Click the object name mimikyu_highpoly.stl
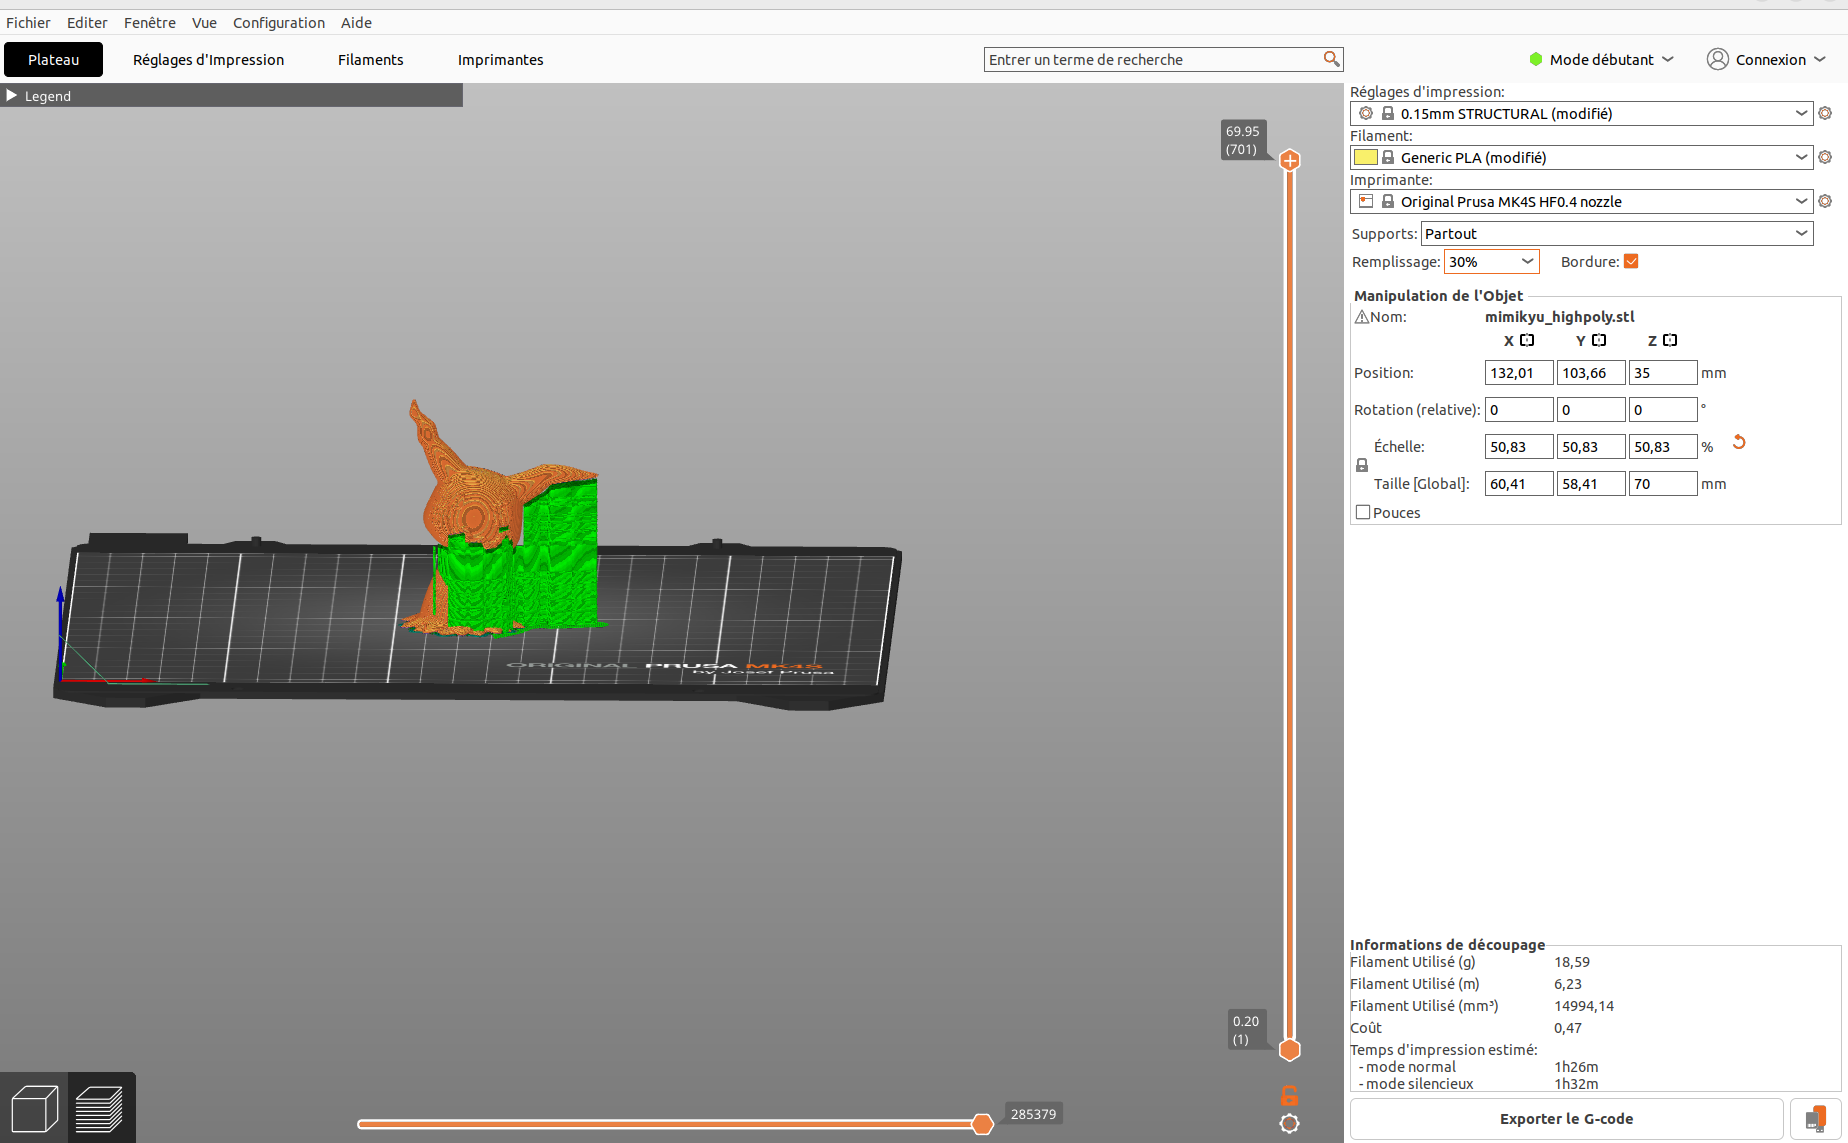Screen dimensions: 1848x1143 coord(1559,316)
